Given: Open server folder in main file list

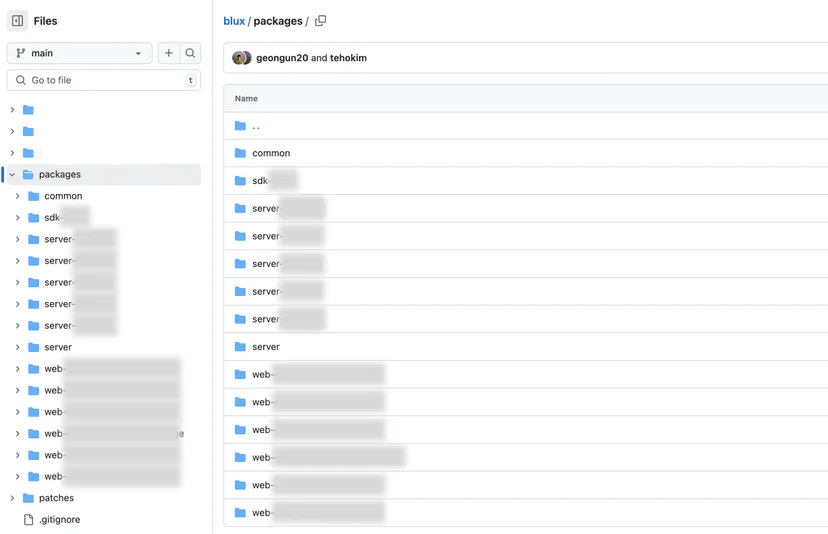Looking at the screenshot, I should (x=266, y=347).
